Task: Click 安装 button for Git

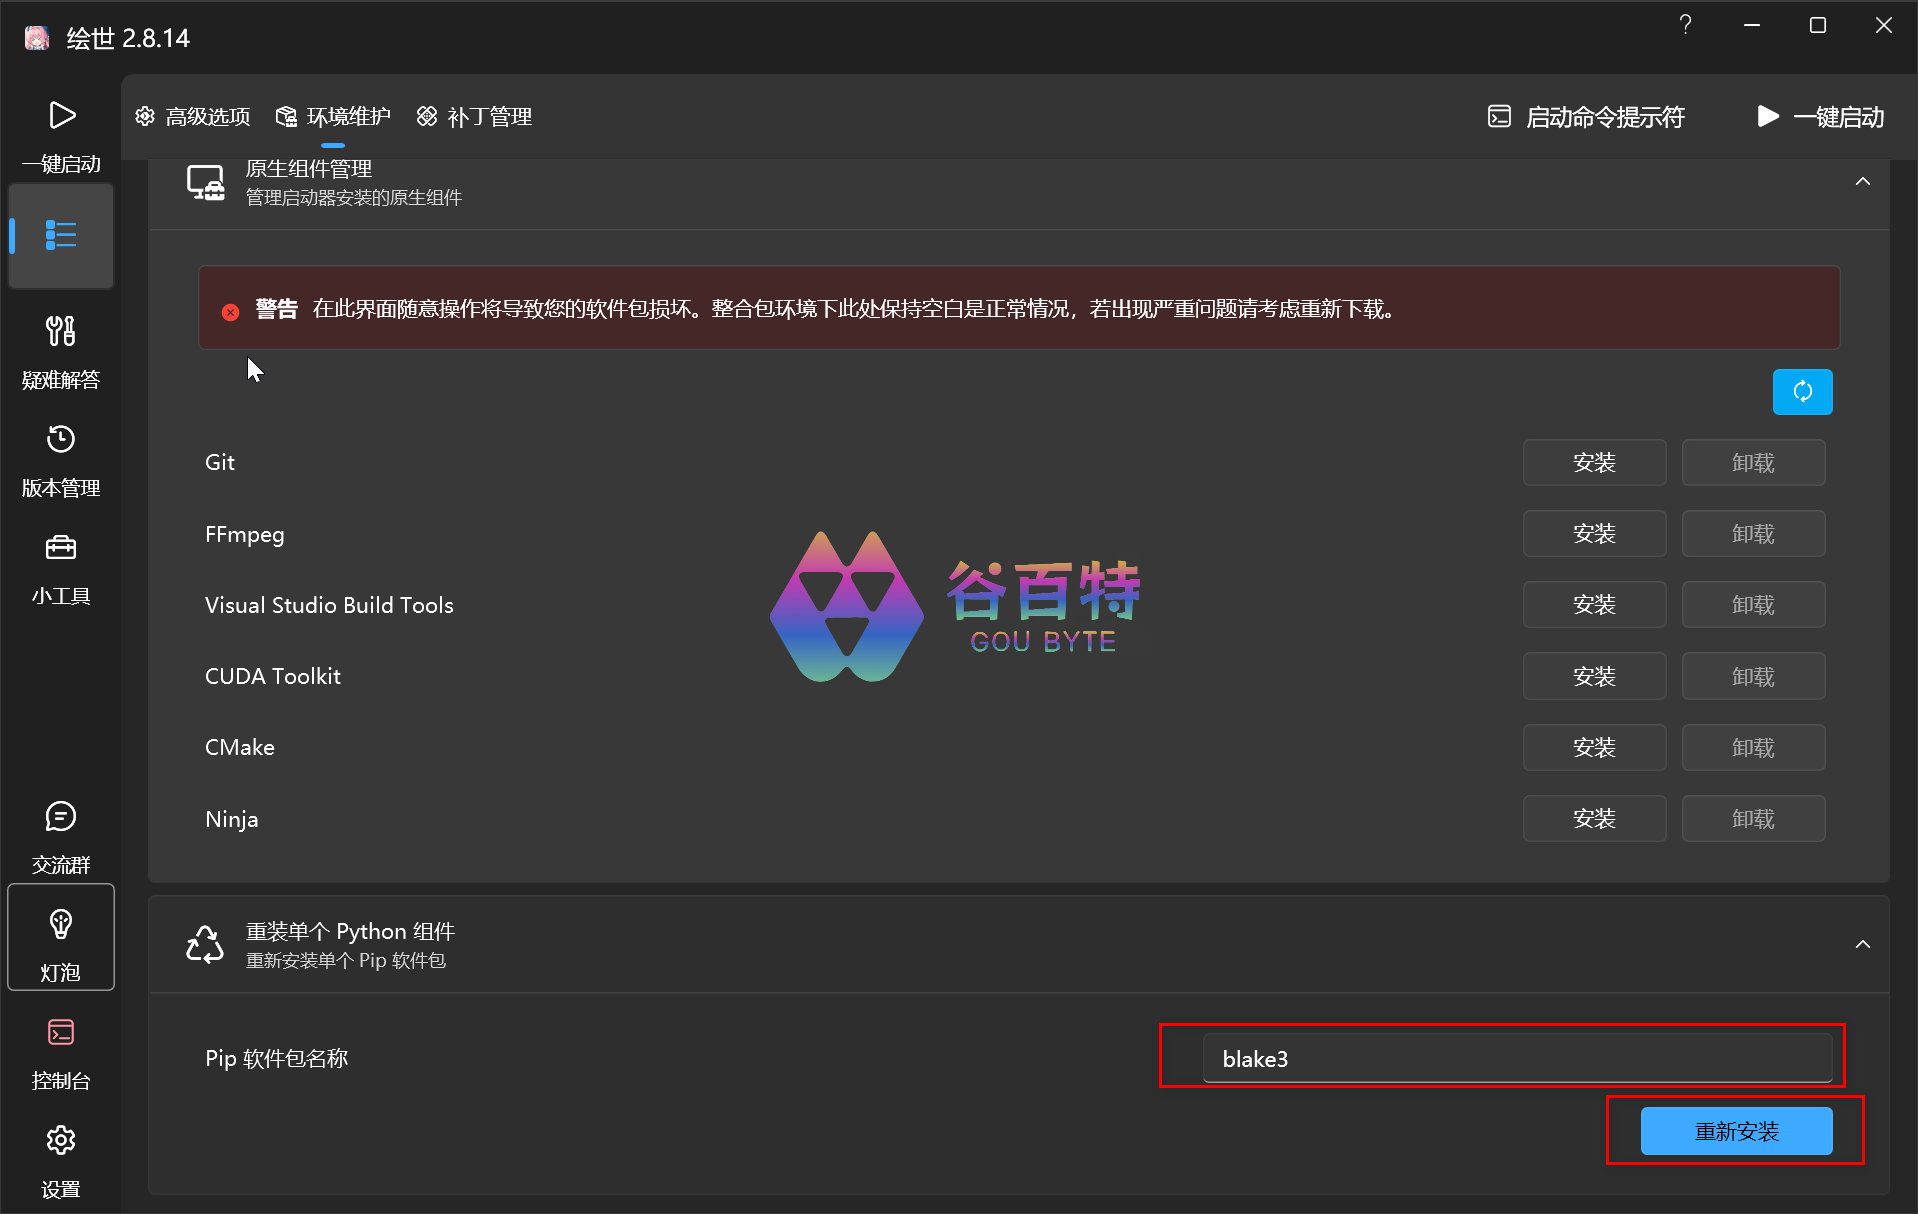Action: point(1593,463)
